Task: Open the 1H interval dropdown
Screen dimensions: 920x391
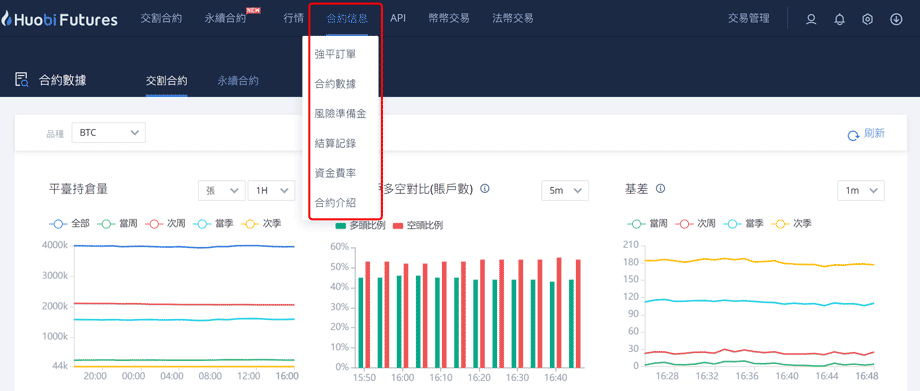Action: coord(272,190)
